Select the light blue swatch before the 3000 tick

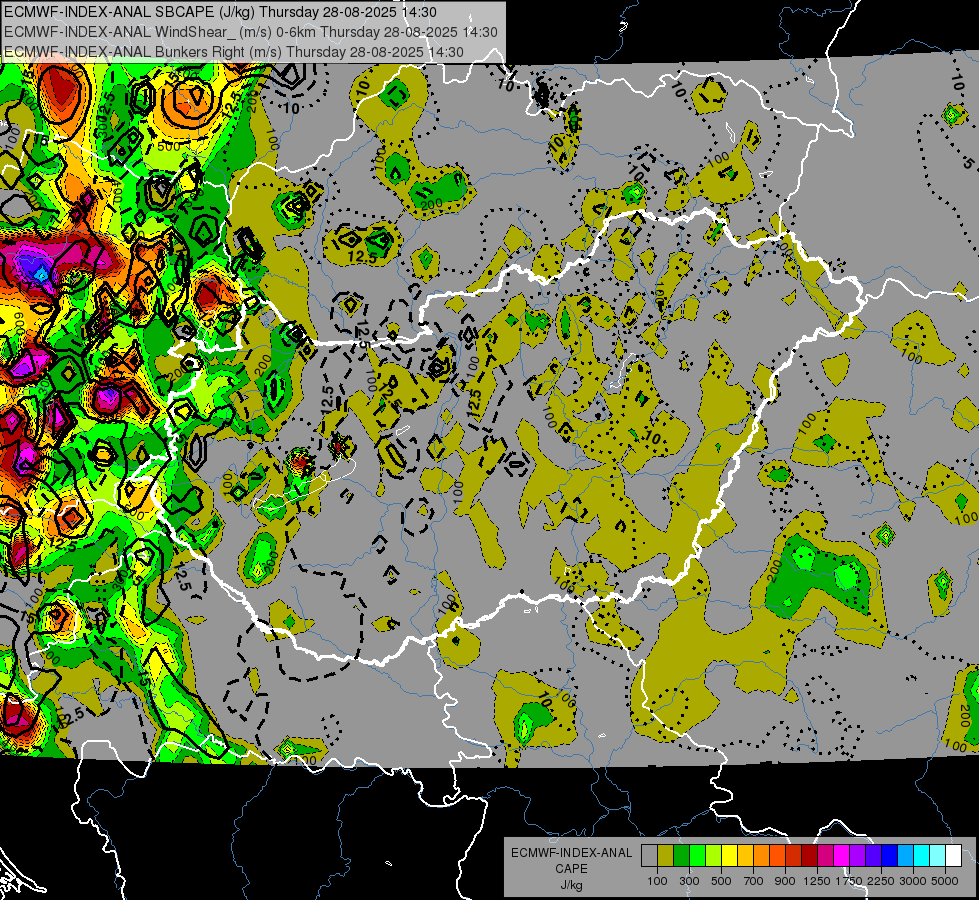pyautogui.click(x=905, y=855)
